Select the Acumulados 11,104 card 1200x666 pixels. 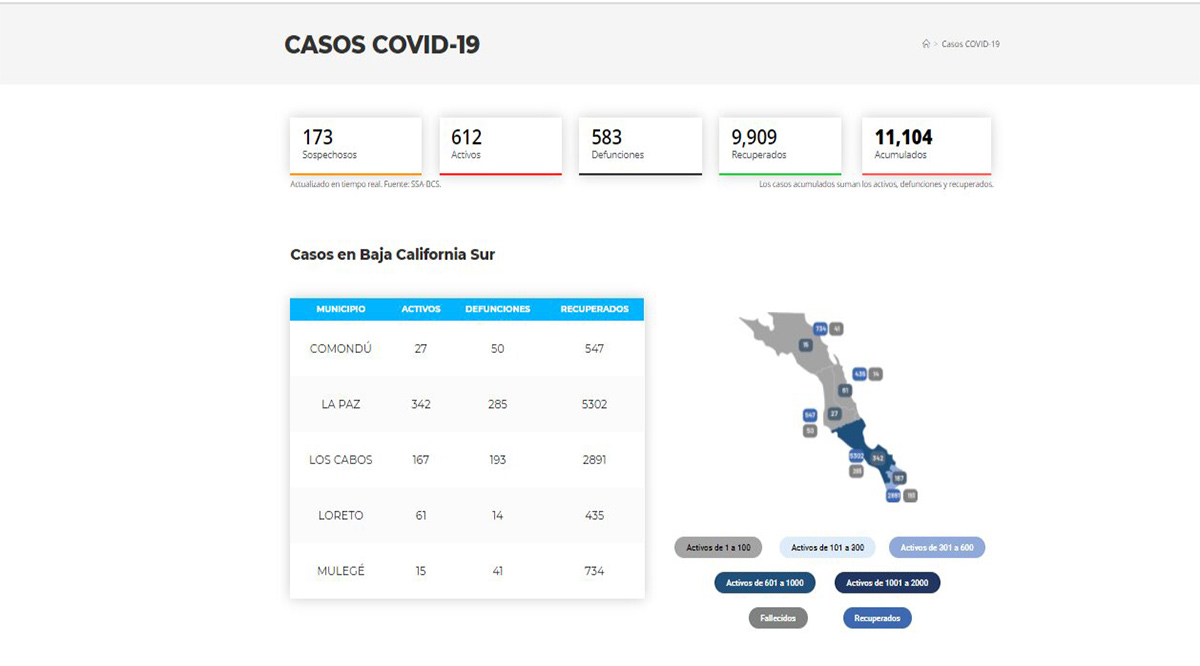(x=927, y=146)
